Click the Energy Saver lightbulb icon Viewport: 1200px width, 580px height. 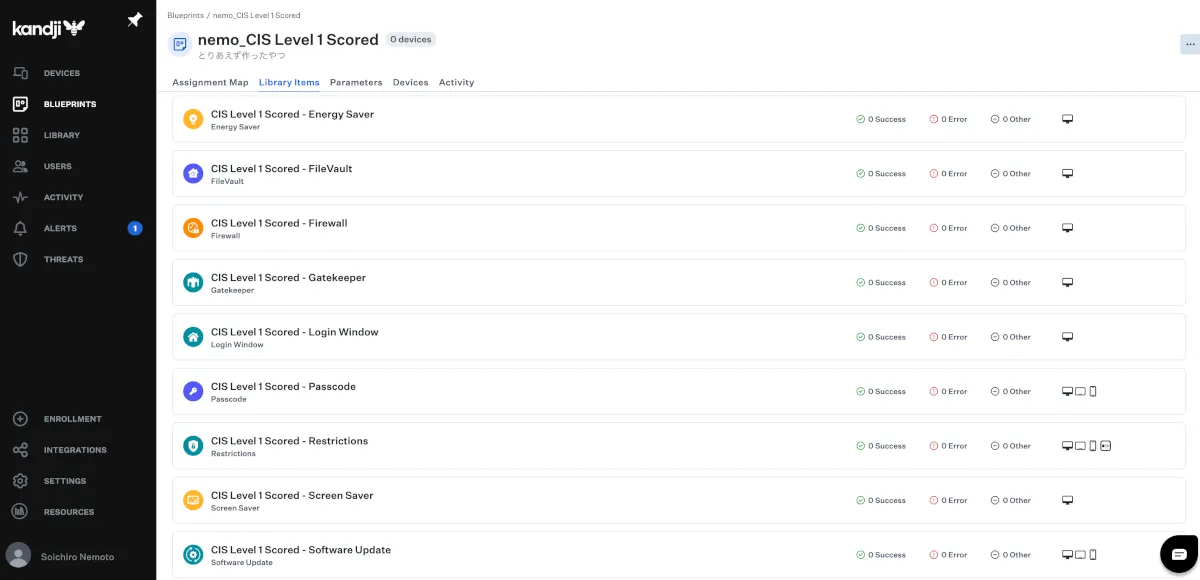pos(193,119)
